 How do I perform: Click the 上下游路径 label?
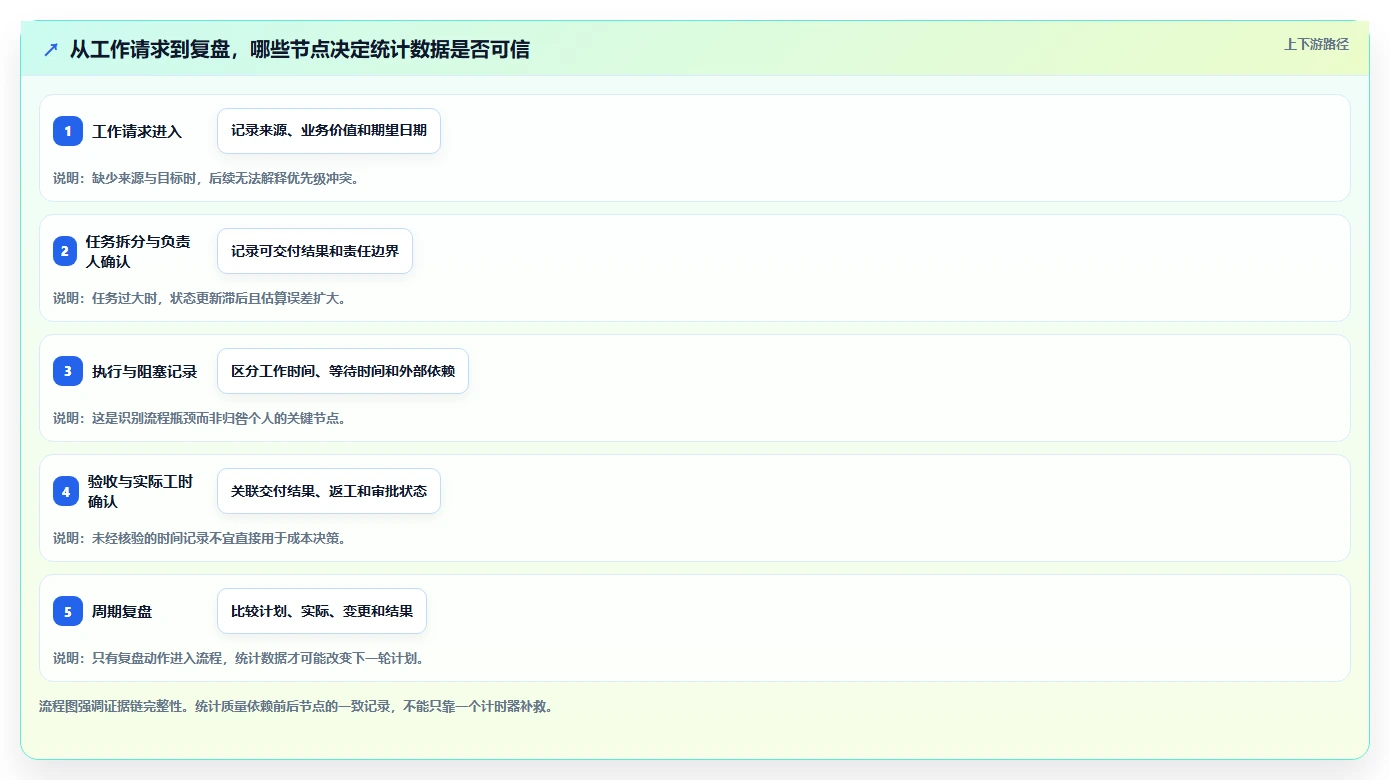click(x=1316, y=44)
